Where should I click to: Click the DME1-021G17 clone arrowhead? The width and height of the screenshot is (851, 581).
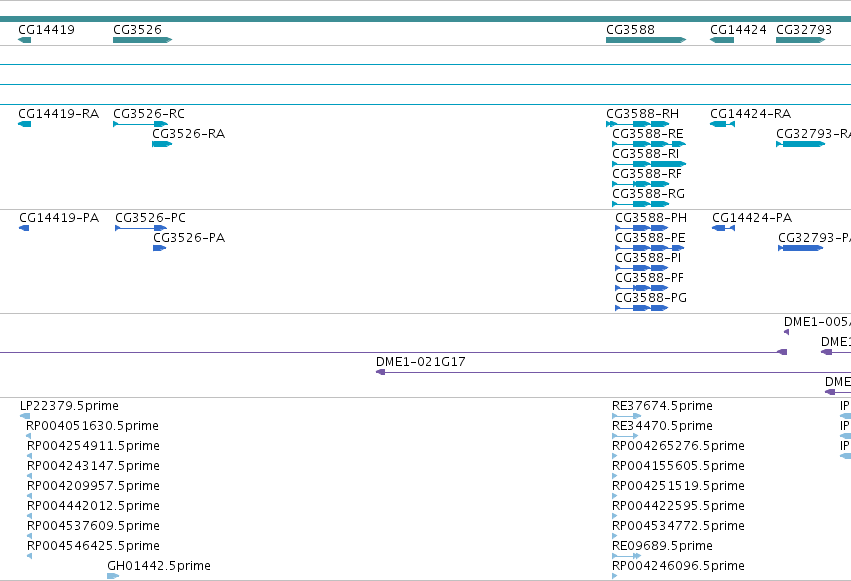pos(380,372)
